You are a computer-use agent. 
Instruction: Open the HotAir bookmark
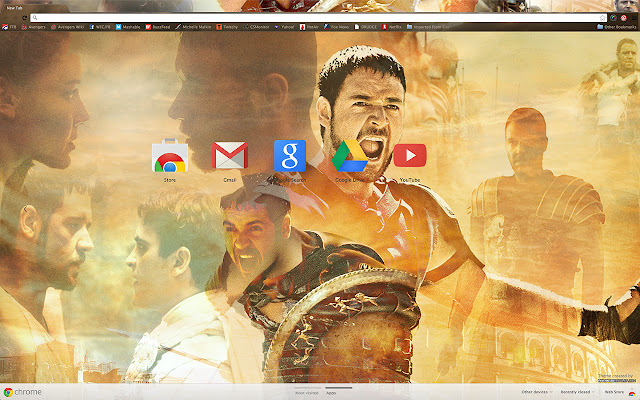(309, 27)
